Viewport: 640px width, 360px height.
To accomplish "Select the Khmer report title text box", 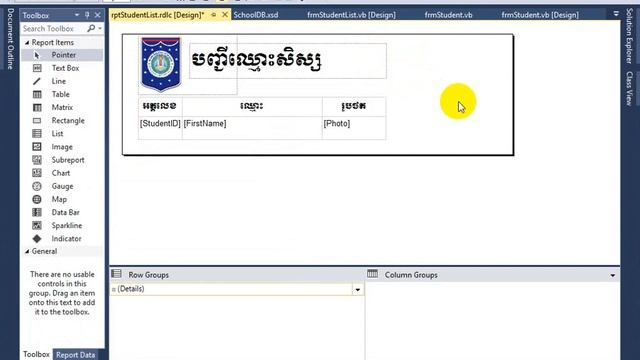I will (288, 61).
